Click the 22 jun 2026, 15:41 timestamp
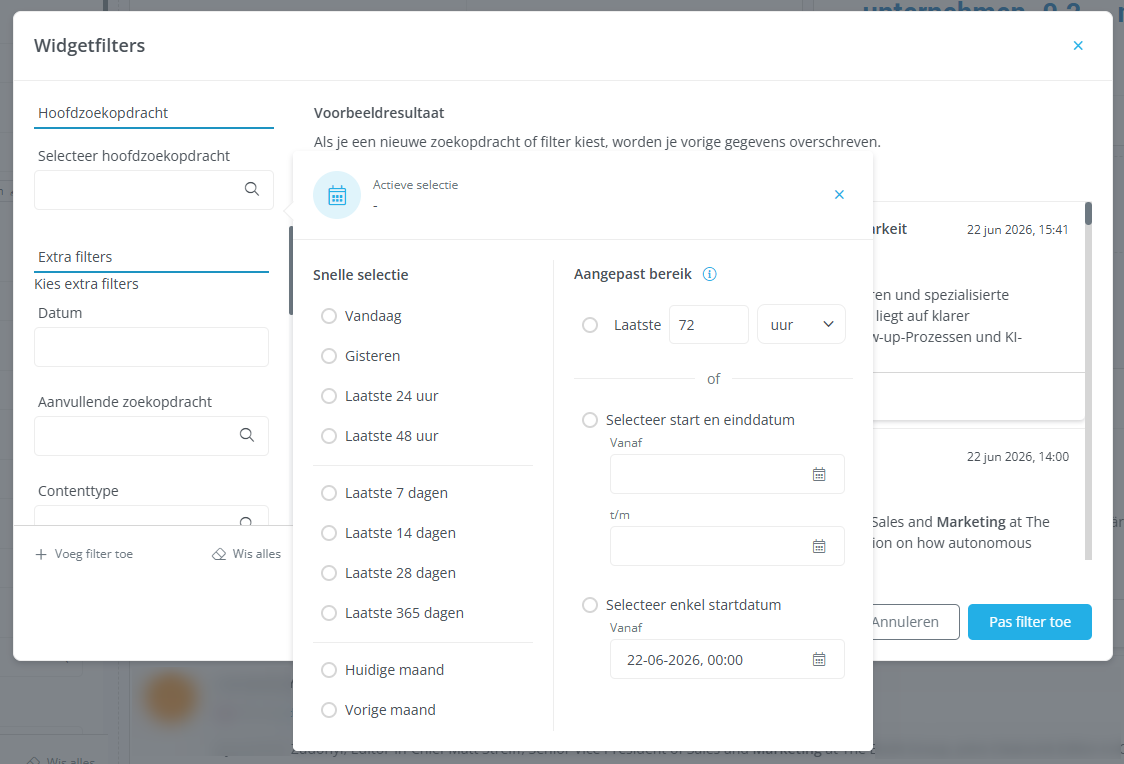This screenshot has height=764, width=1124. (x=1017, y=229)
